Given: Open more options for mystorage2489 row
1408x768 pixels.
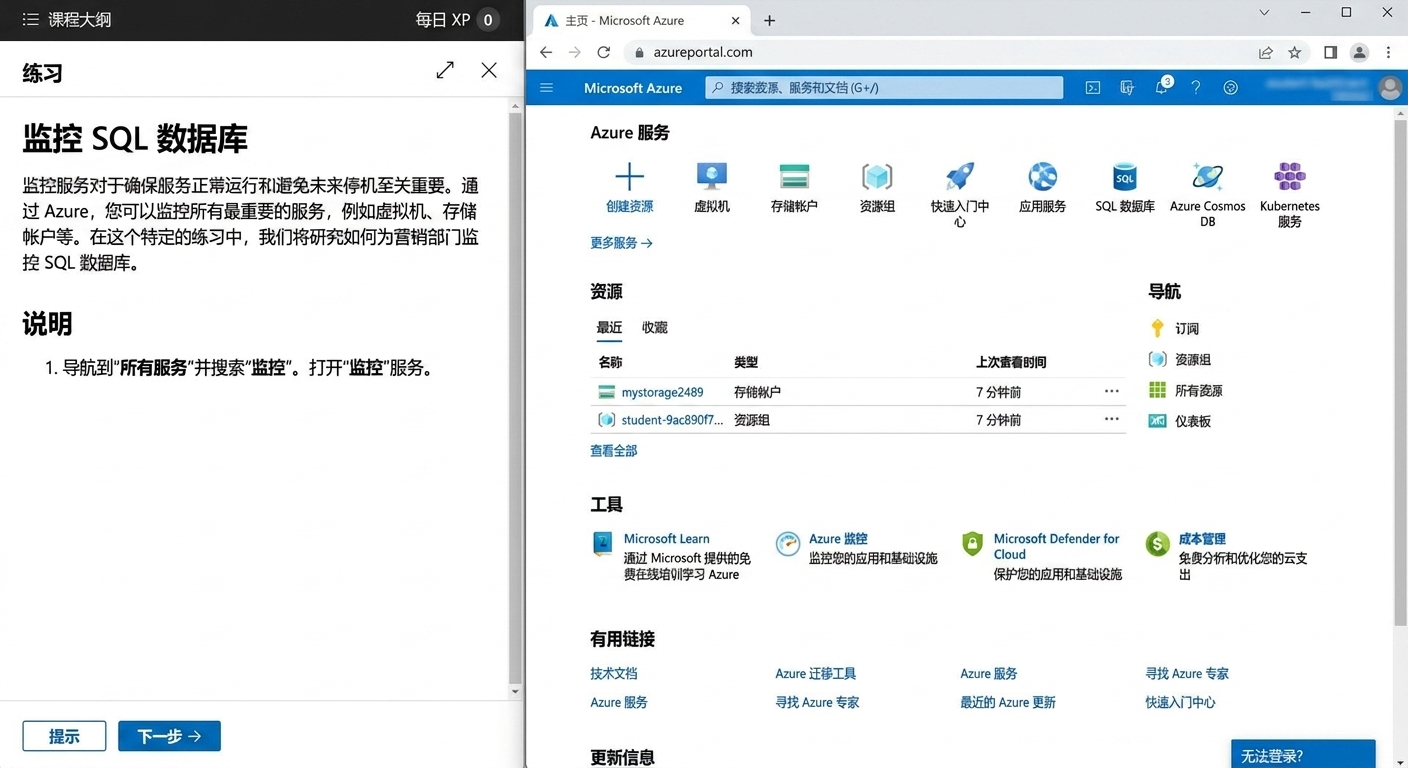Looking at the screenshot, I should (1111, 391).
